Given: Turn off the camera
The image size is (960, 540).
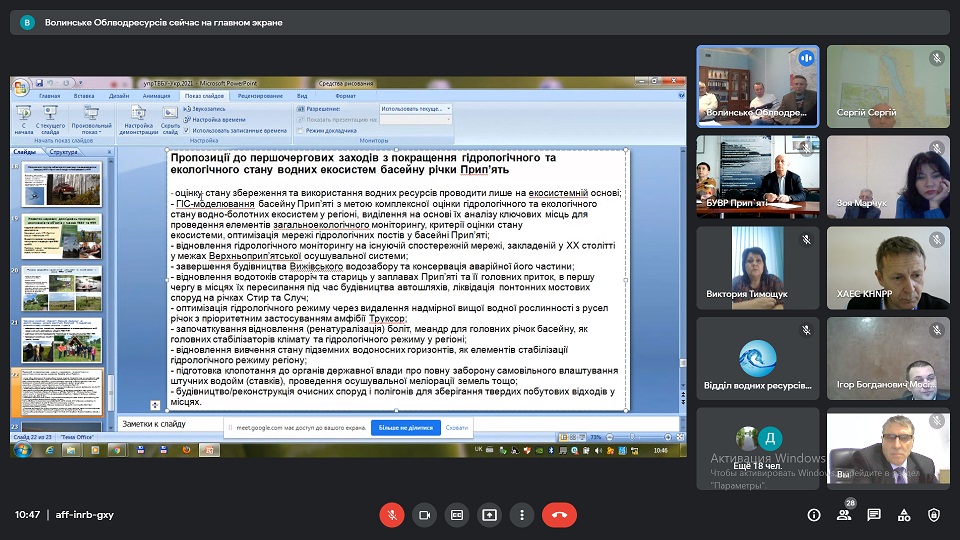Looking at the screenshot, I should point(424,515).
